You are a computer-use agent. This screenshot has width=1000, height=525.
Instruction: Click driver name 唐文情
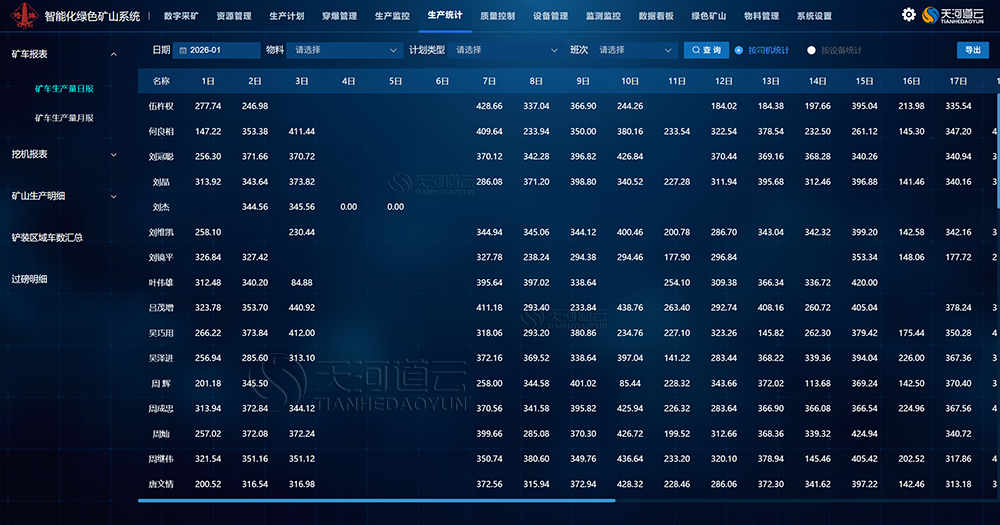pos(161,484)
